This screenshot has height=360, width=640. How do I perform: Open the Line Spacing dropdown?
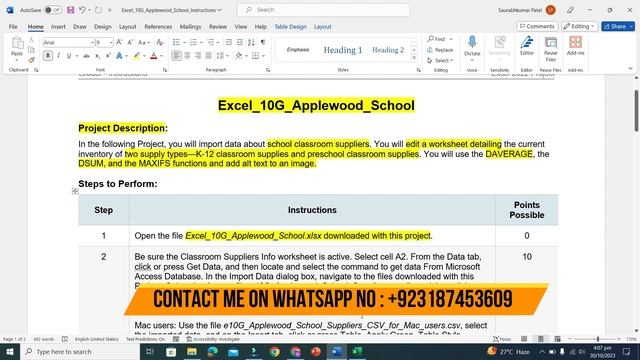[x=222, y=56]
